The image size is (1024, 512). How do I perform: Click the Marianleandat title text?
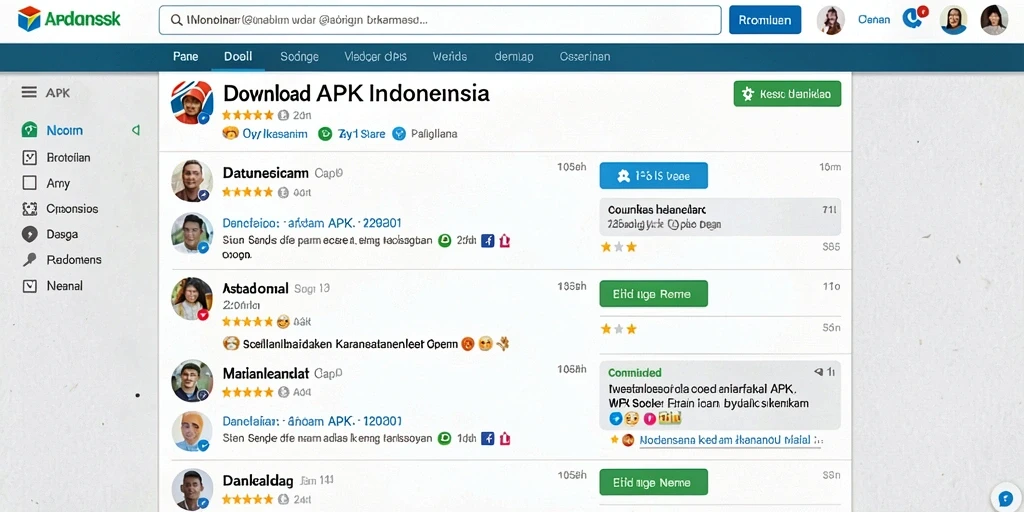click(266, 374)
